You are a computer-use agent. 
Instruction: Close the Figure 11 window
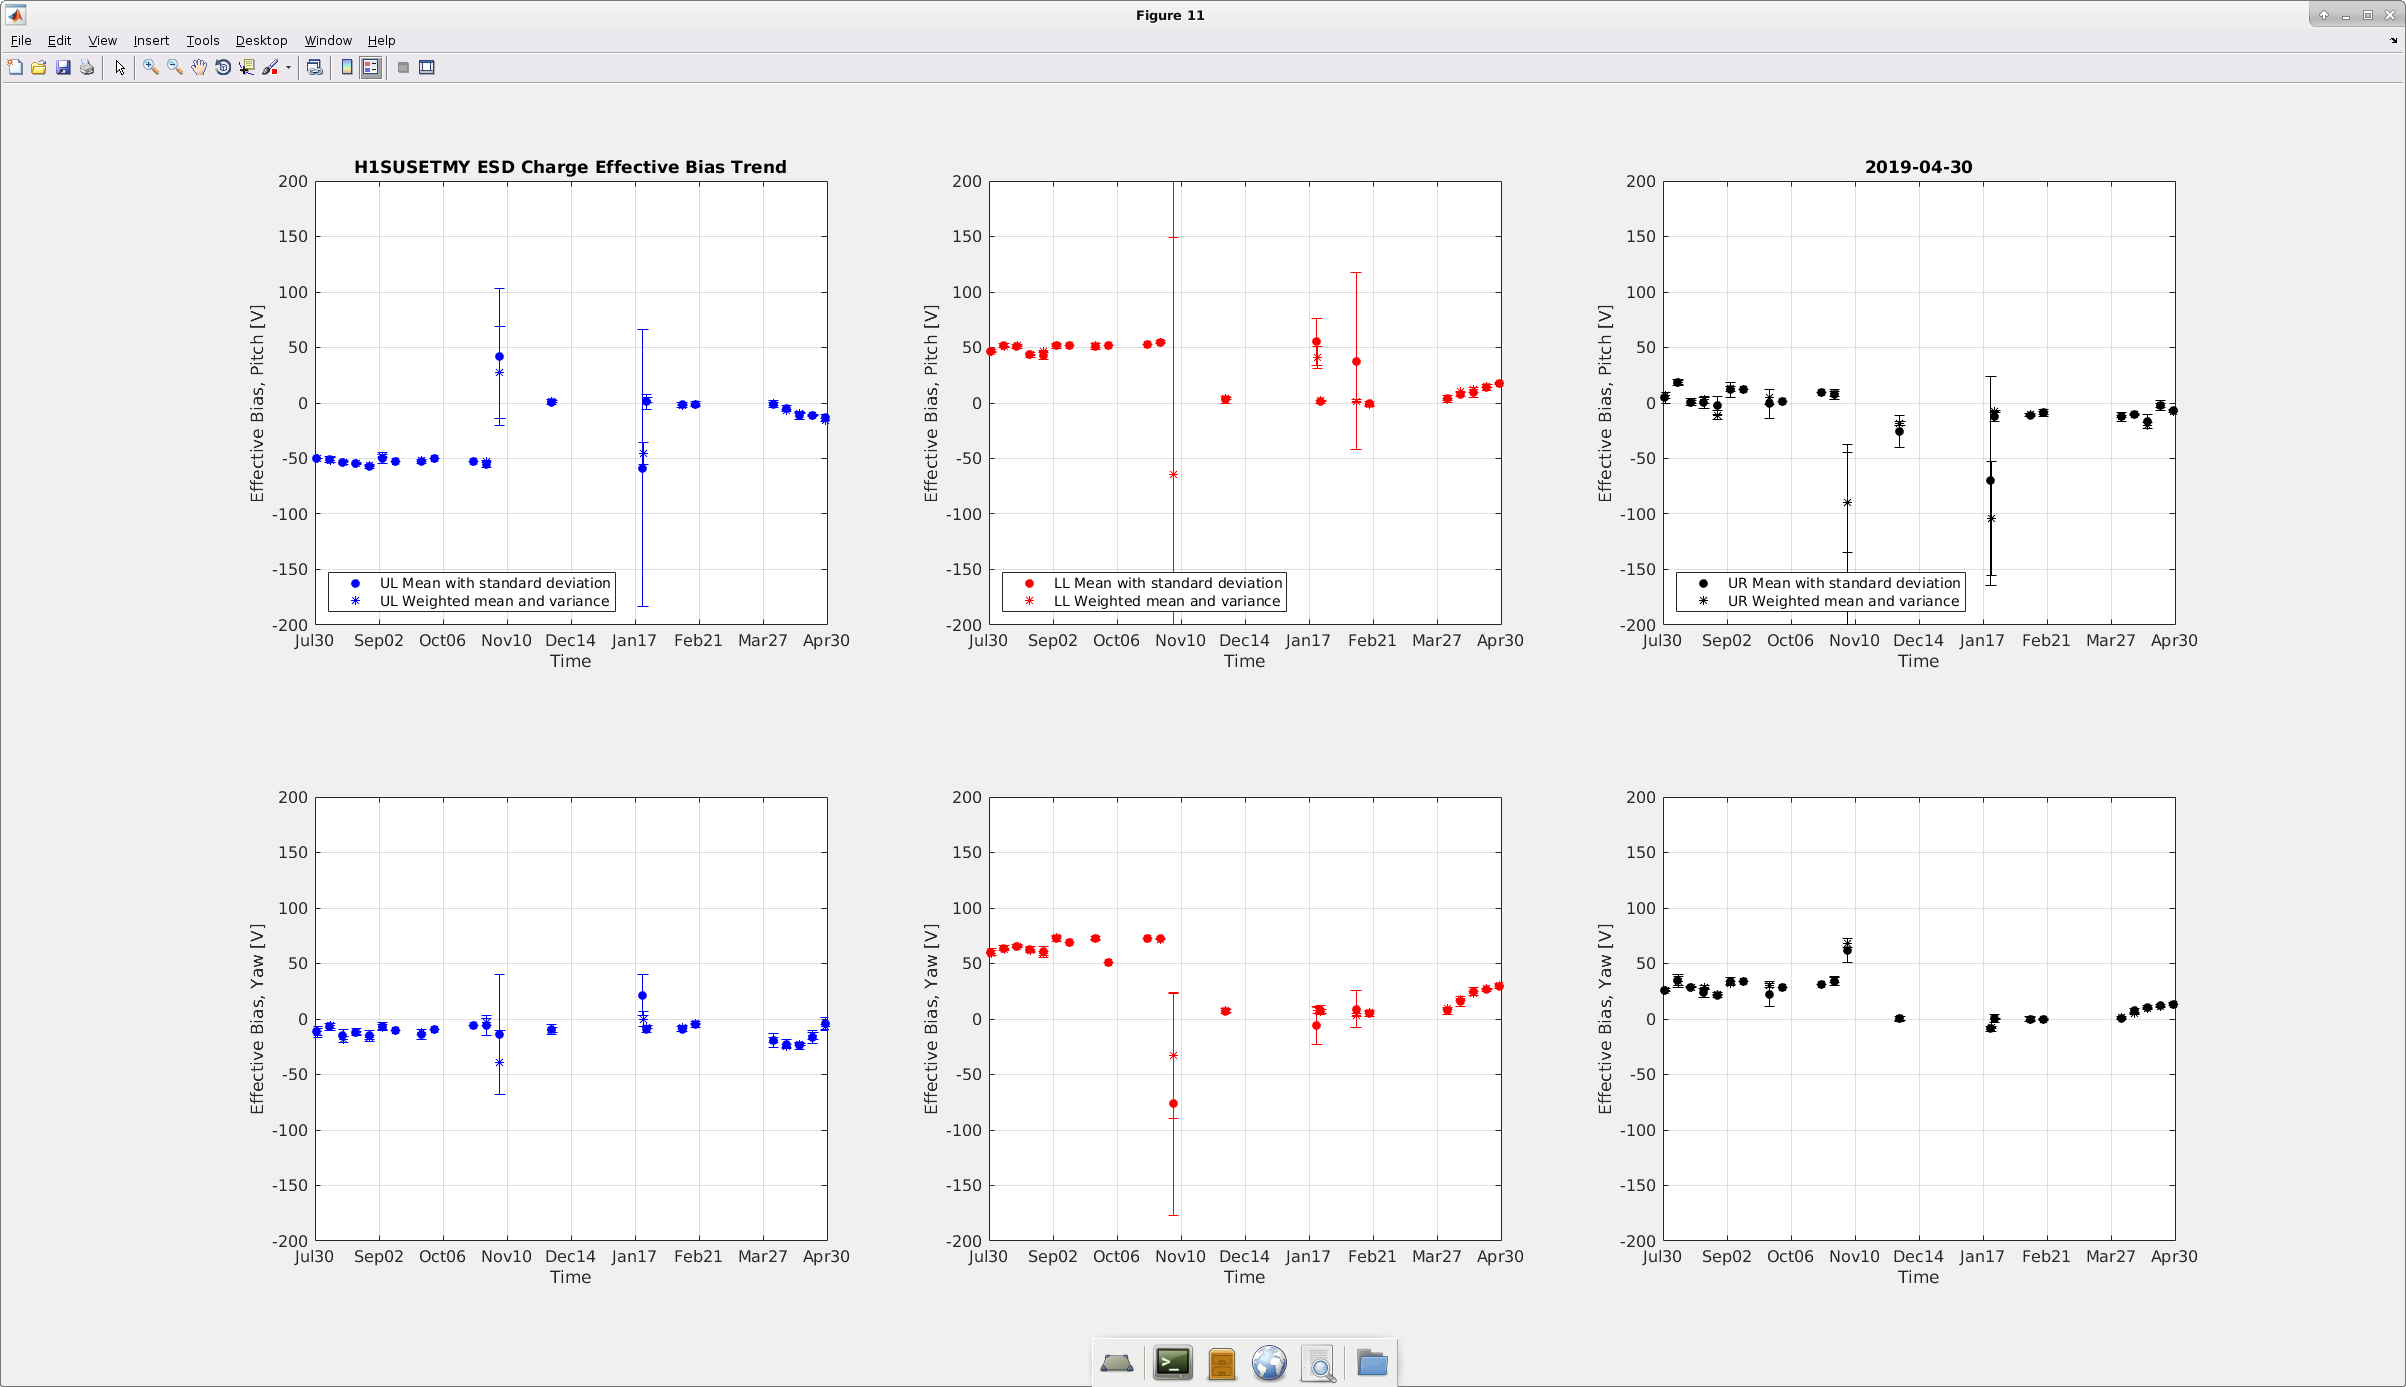(x=2390, y=15)
